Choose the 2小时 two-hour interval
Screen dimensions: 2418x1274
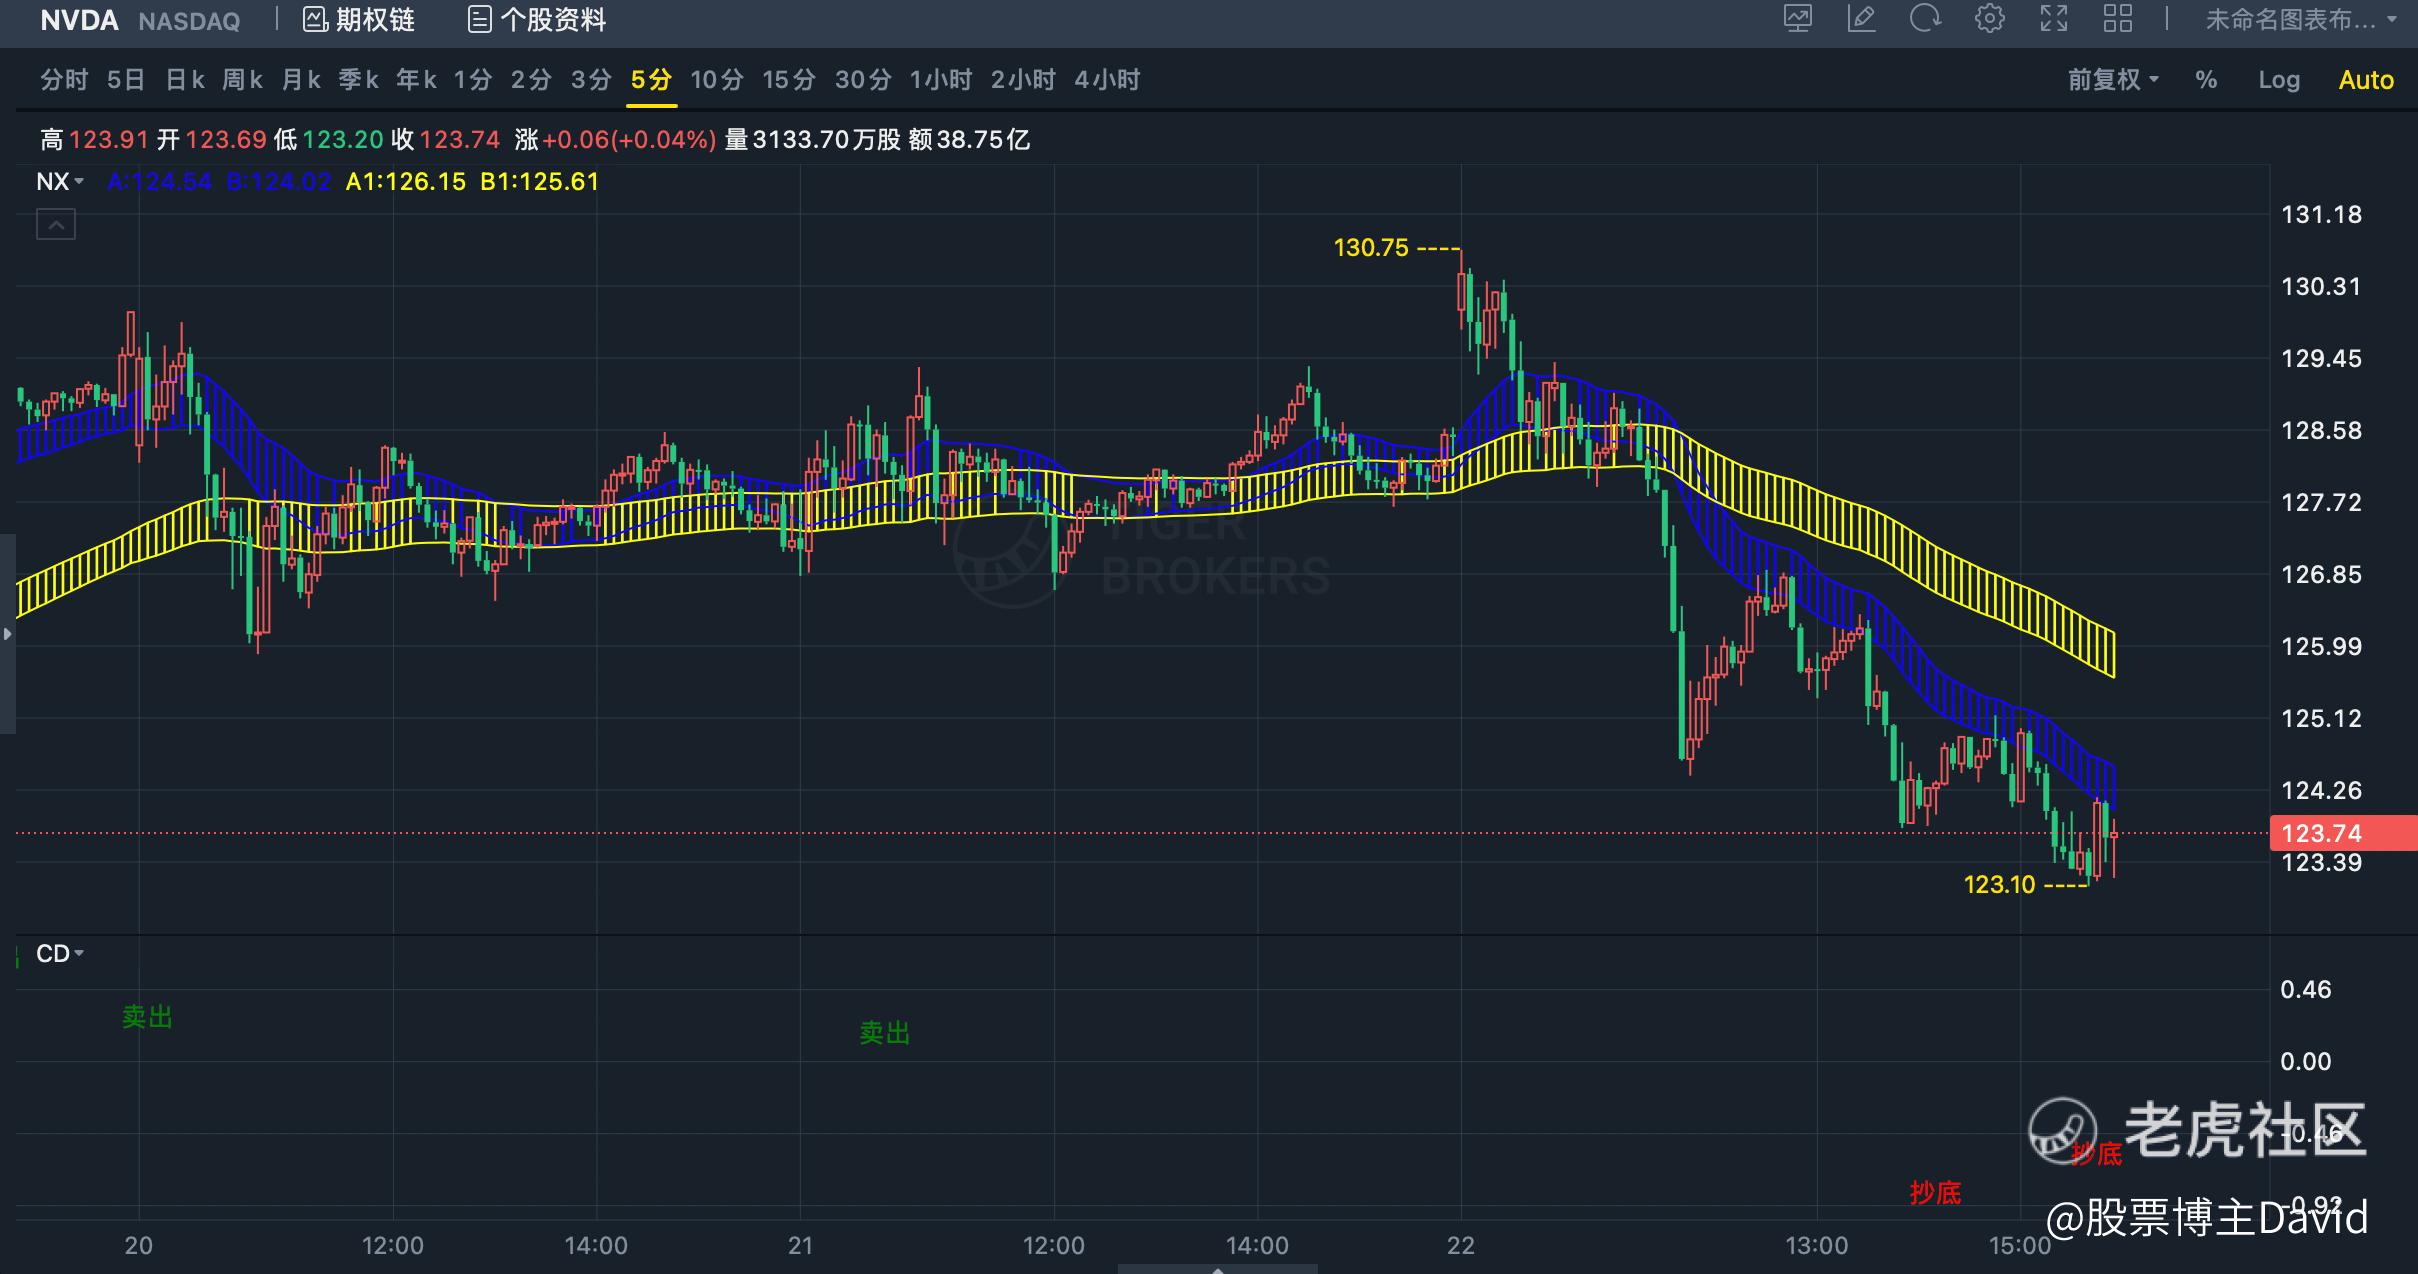(1023, 80)
